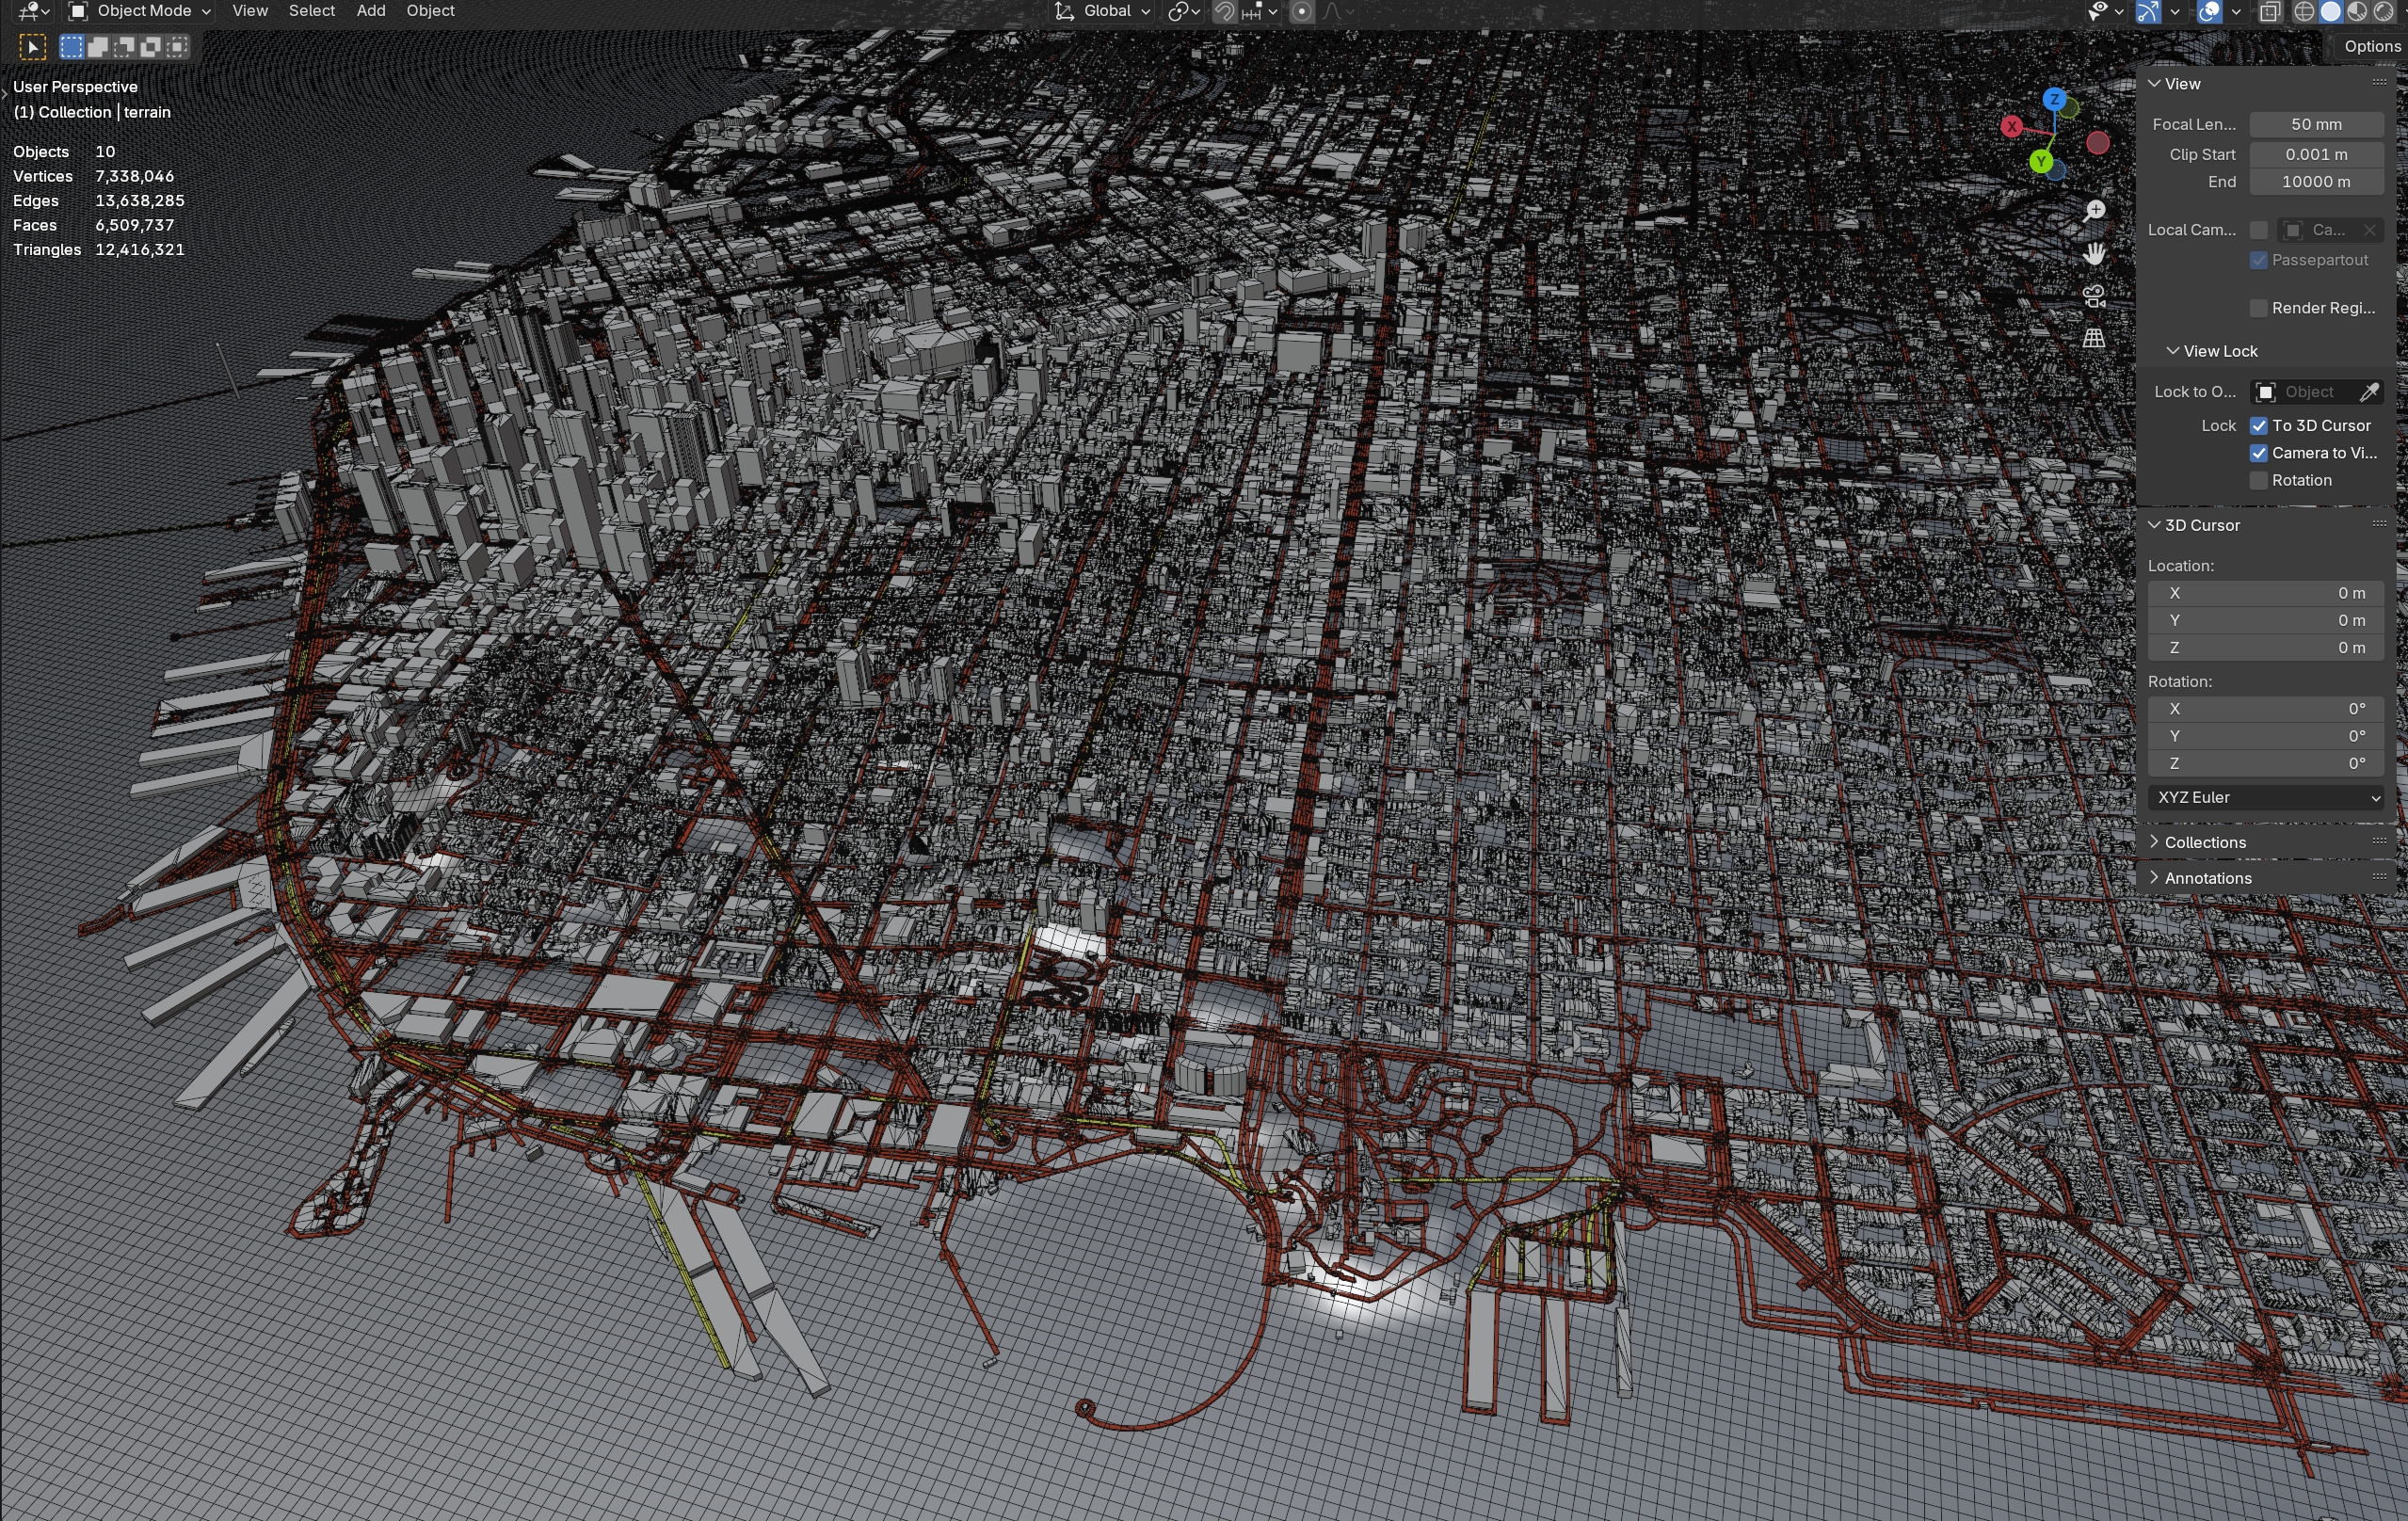Click the camera view gizmo icon
Viewport: 2408px width, 1521px height.
tap(2094, 296)
